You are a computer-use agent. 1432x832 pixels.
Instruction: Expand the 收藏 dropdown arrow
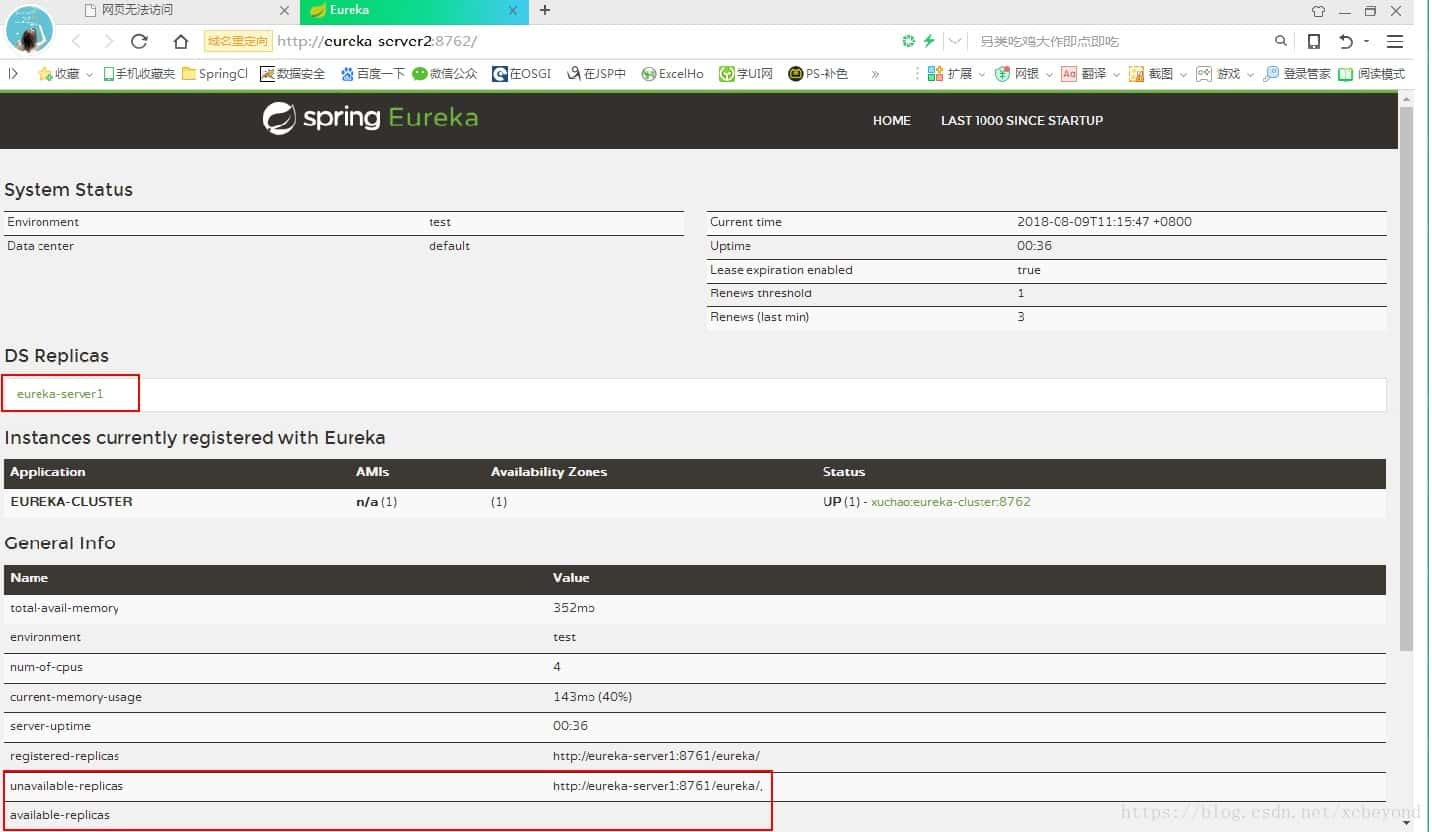coord(89,74)
